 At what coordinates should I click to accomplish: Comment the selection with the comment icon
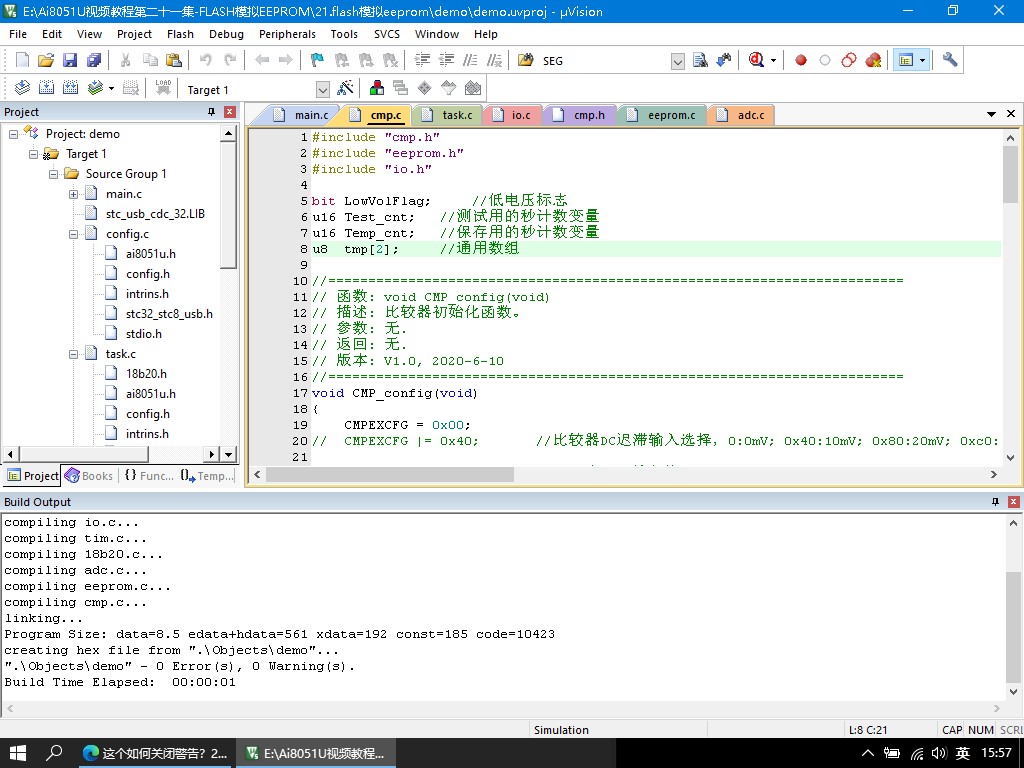470,60
